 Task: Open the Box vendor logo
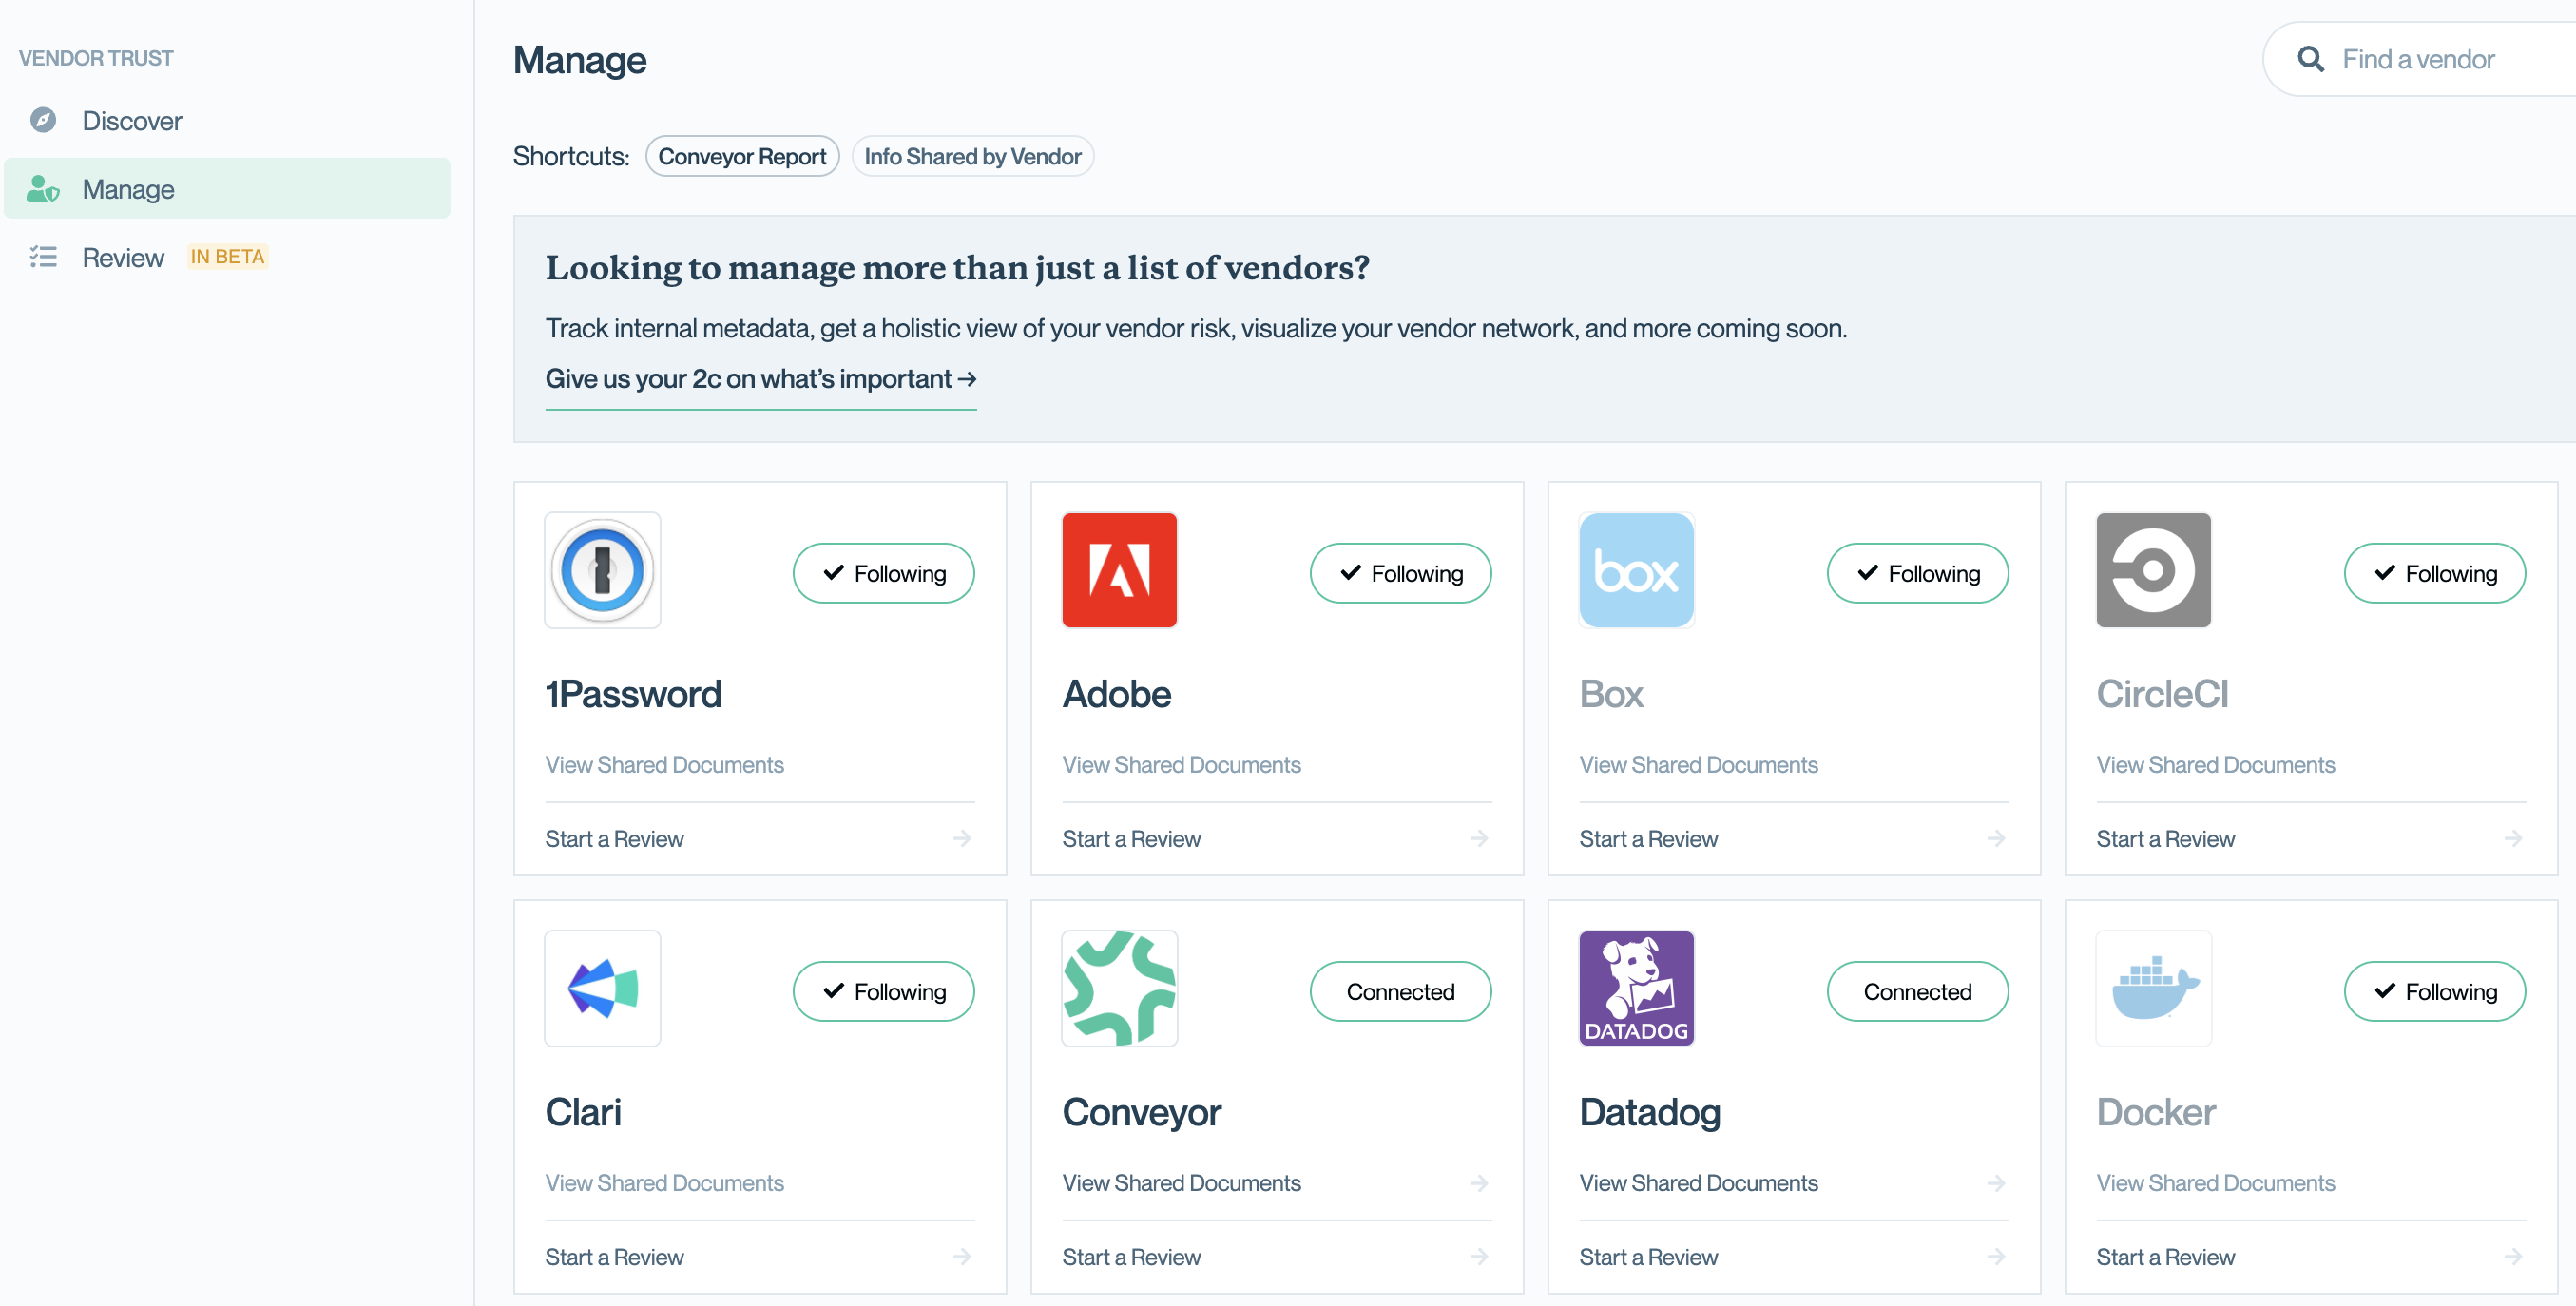(1636, 570)
